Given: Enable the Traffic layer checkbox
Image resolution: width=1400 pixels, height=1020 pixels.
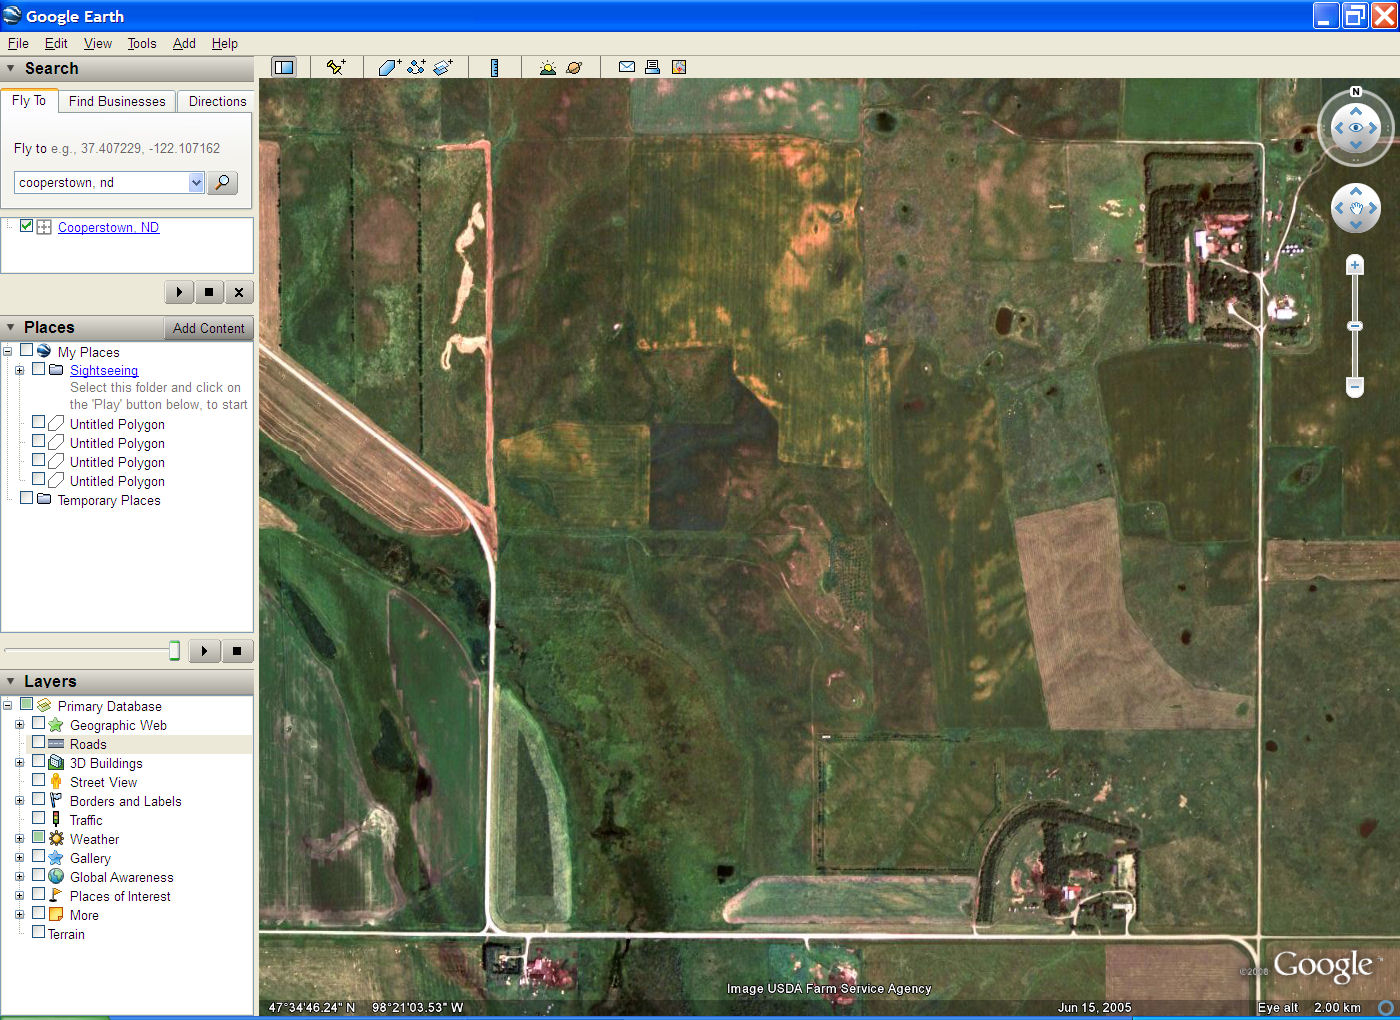Looking at the screenshot, I should pos(38,818).
